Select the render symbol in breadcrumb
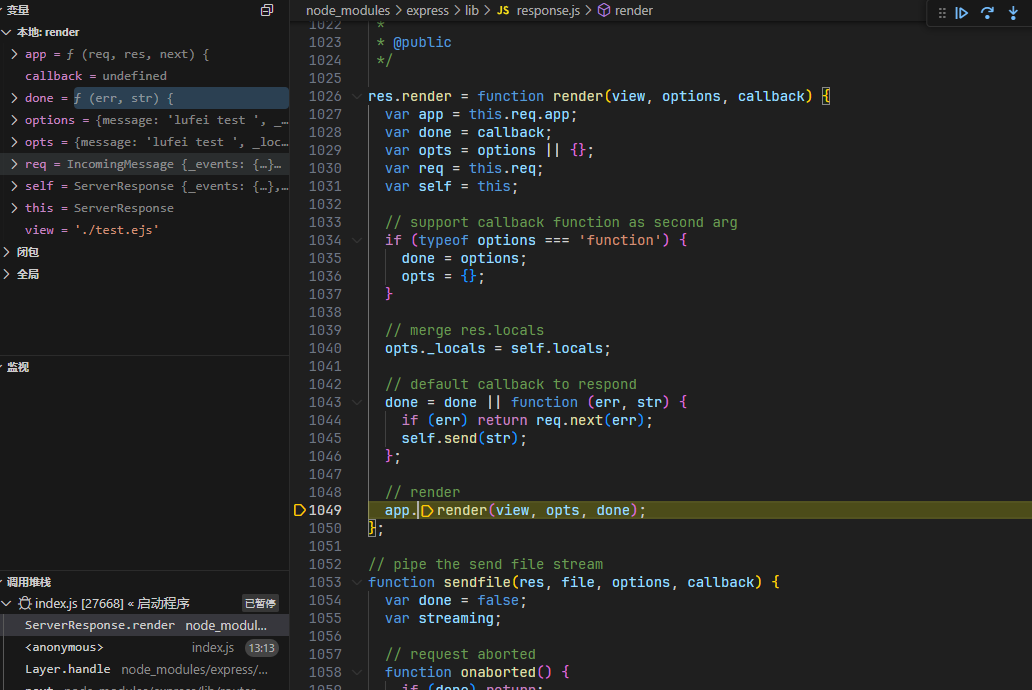The height and width of the screenshot is (690, 1032). tap(634, 10)
